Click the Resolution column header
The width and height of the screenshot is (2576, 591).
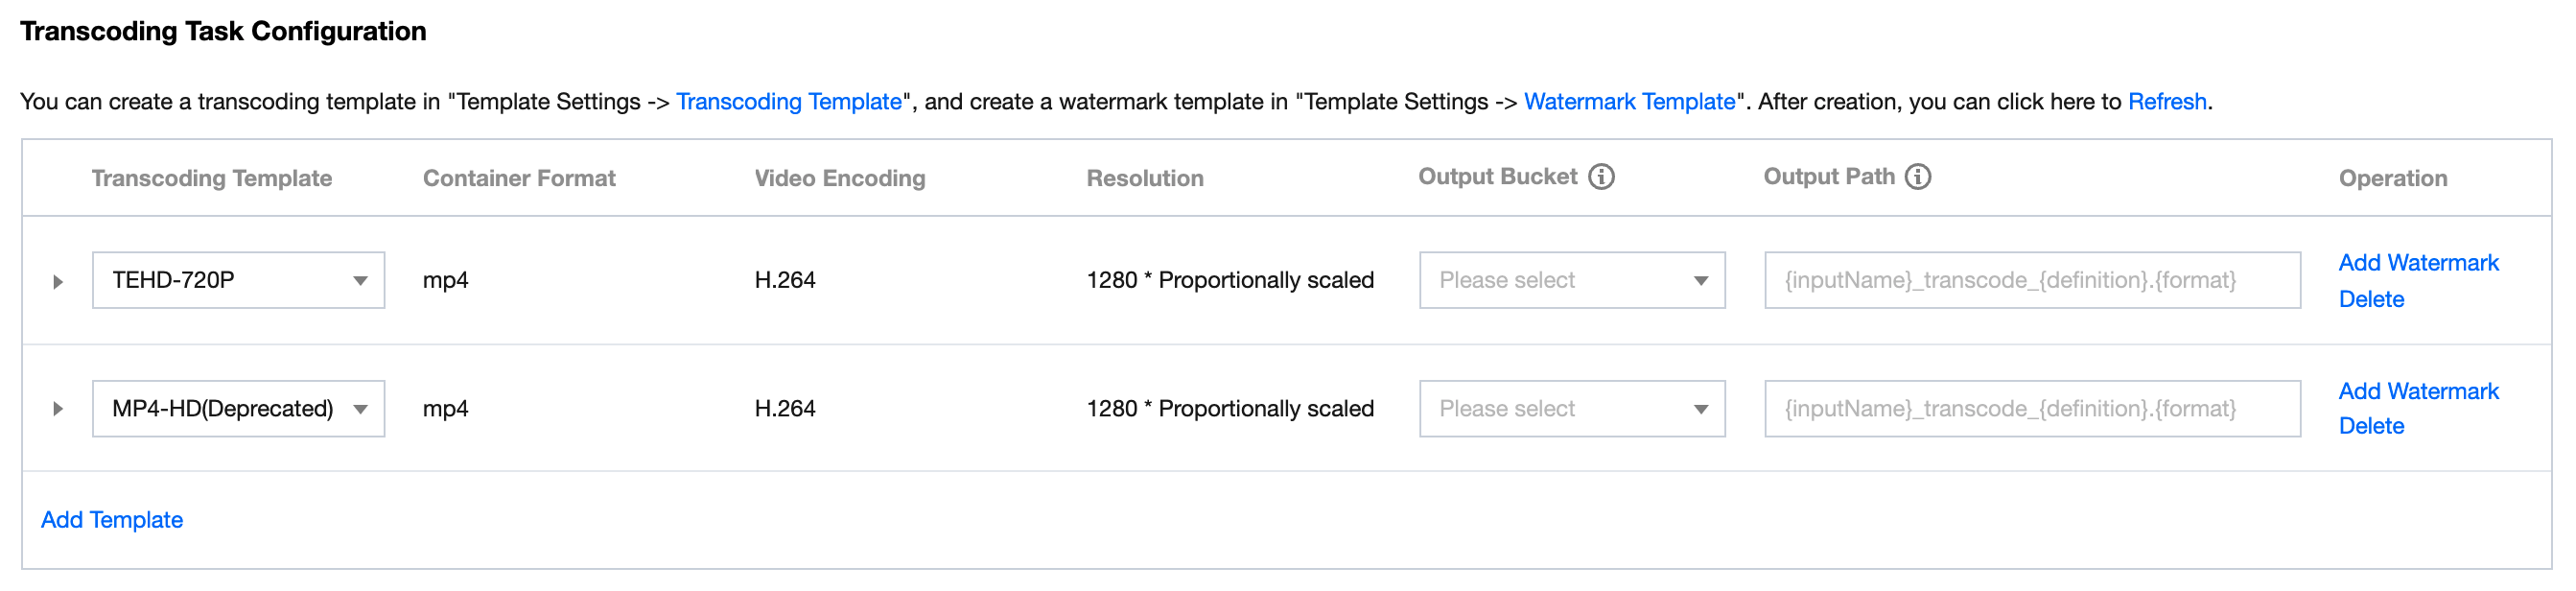point(1144,179)
